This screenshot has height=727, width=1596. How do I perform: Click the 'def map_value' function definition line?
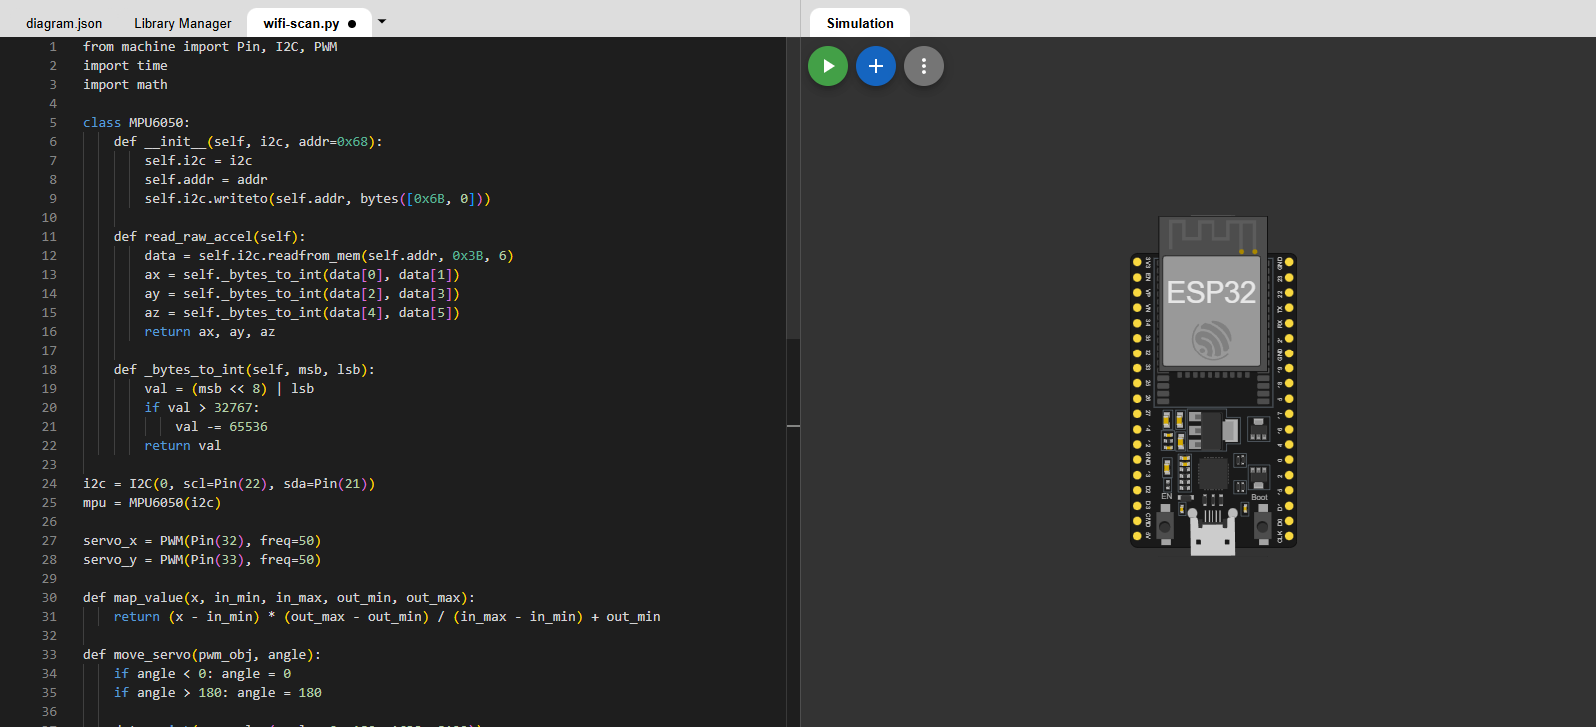point(279,598)
